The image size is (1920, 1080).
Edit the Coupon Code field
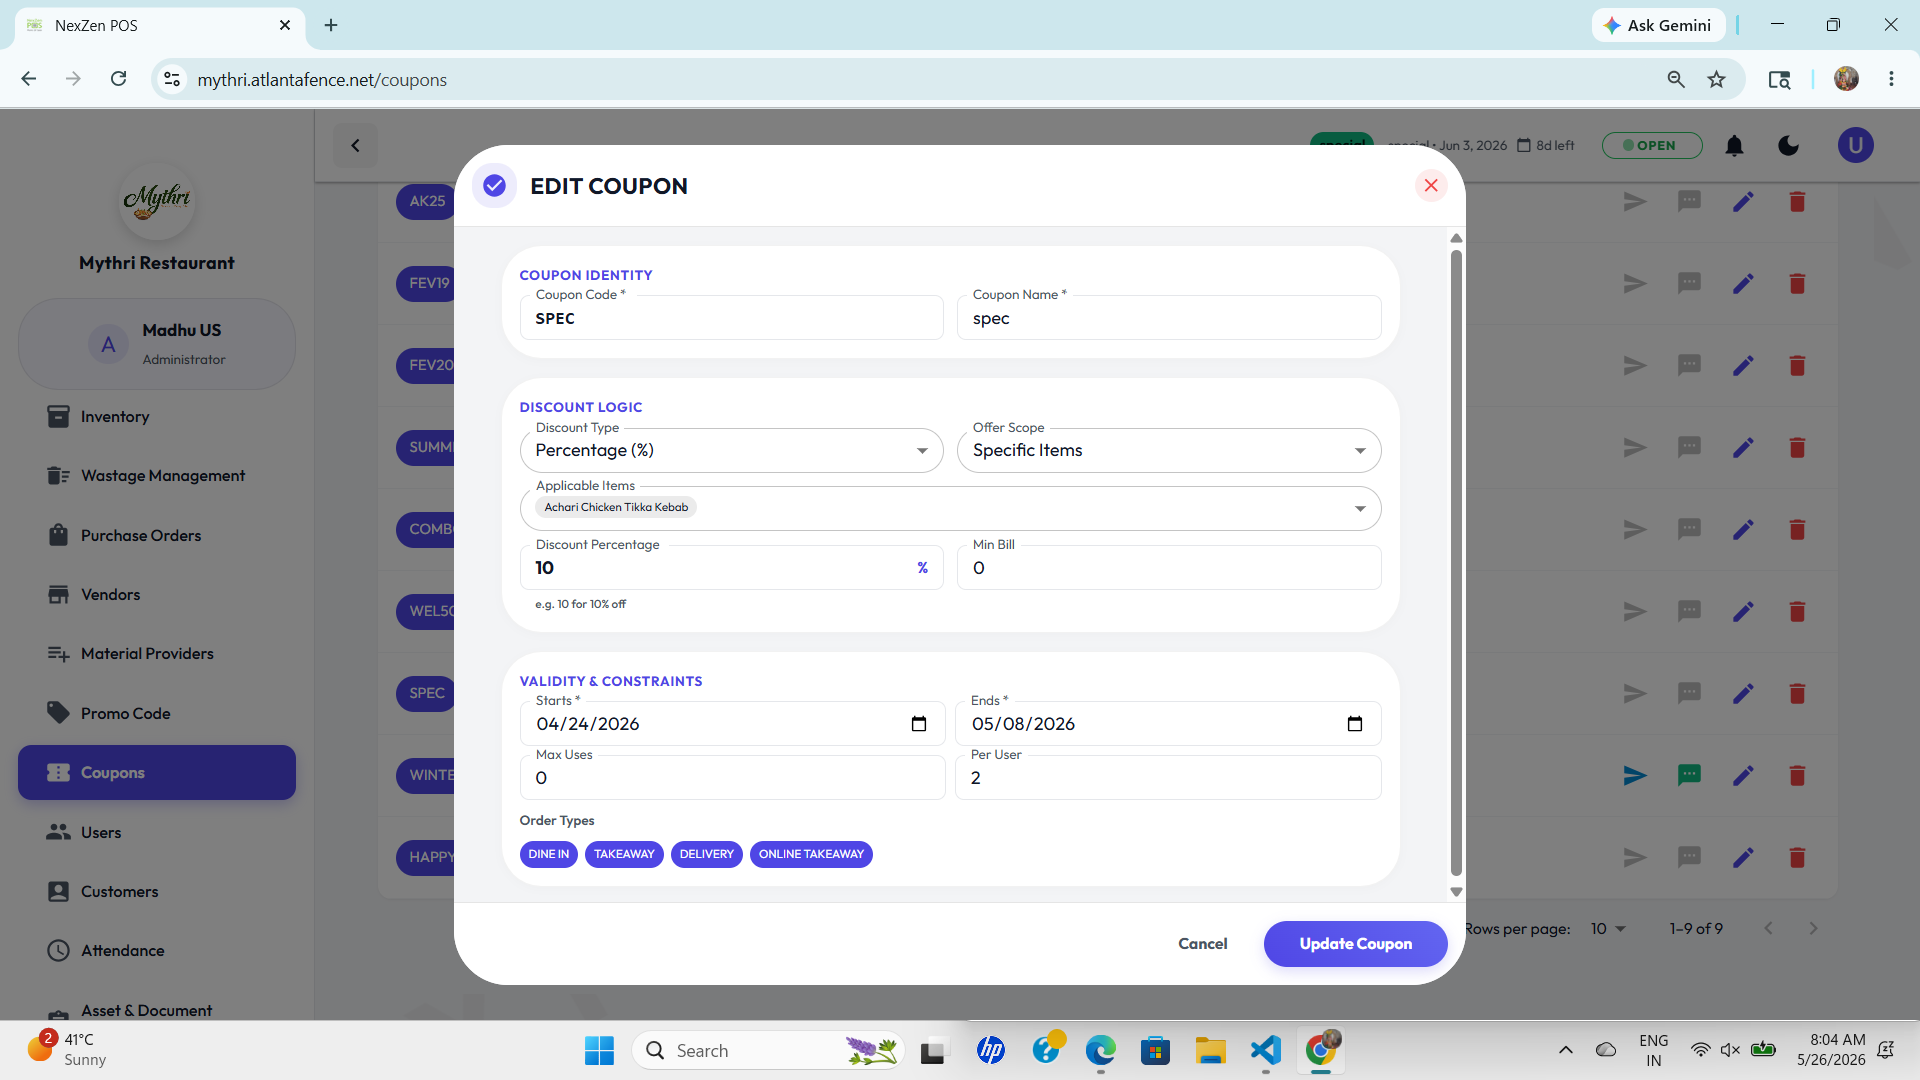731,318
